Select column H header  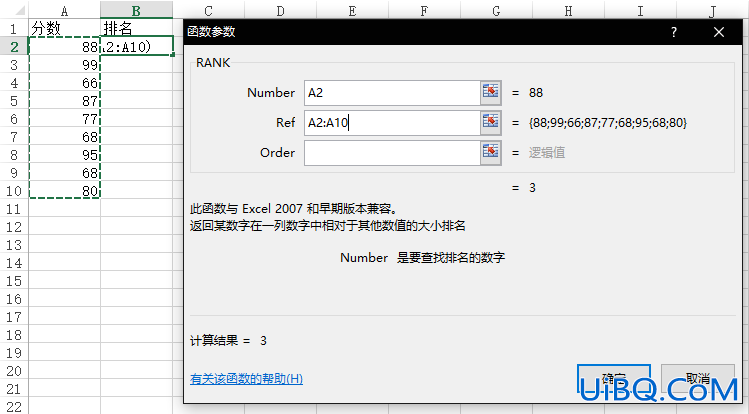click(568, 11)
